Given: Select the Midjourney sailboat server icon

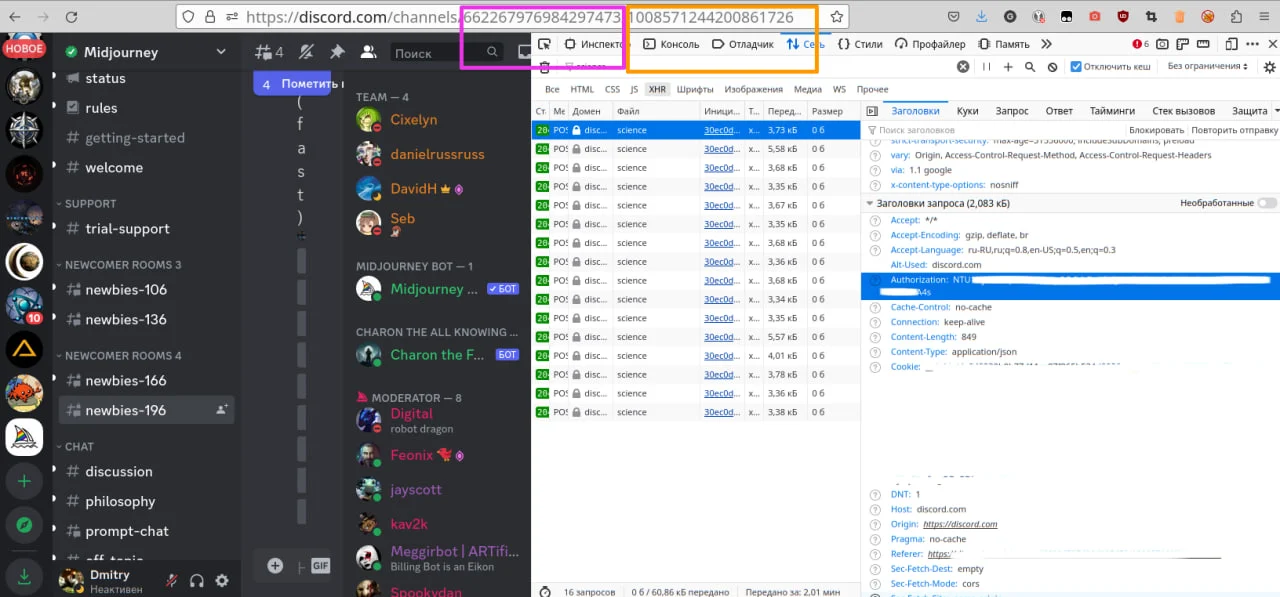Looking at the screenshot, I should click(x=24, y=437).
